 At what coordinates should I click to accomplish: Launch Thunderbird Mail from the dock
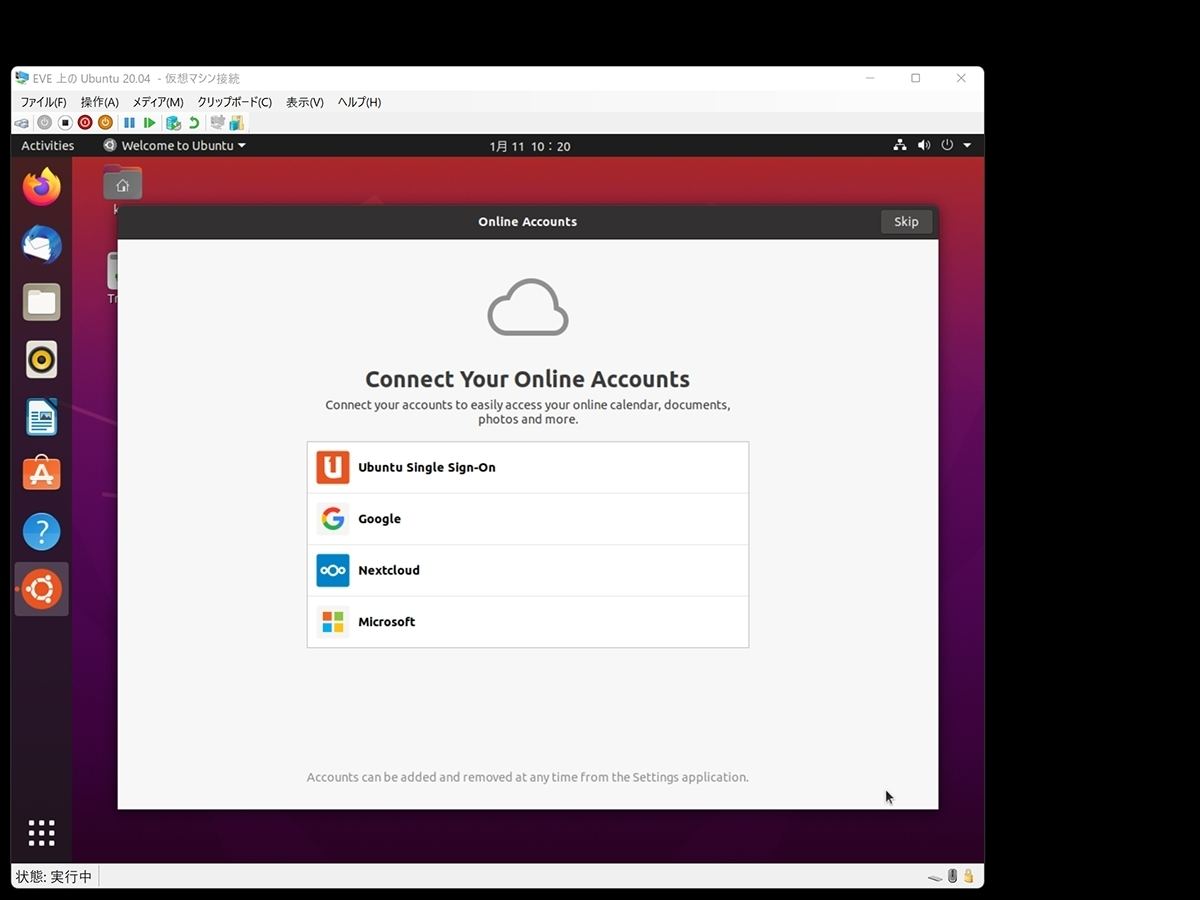[42, 245]
